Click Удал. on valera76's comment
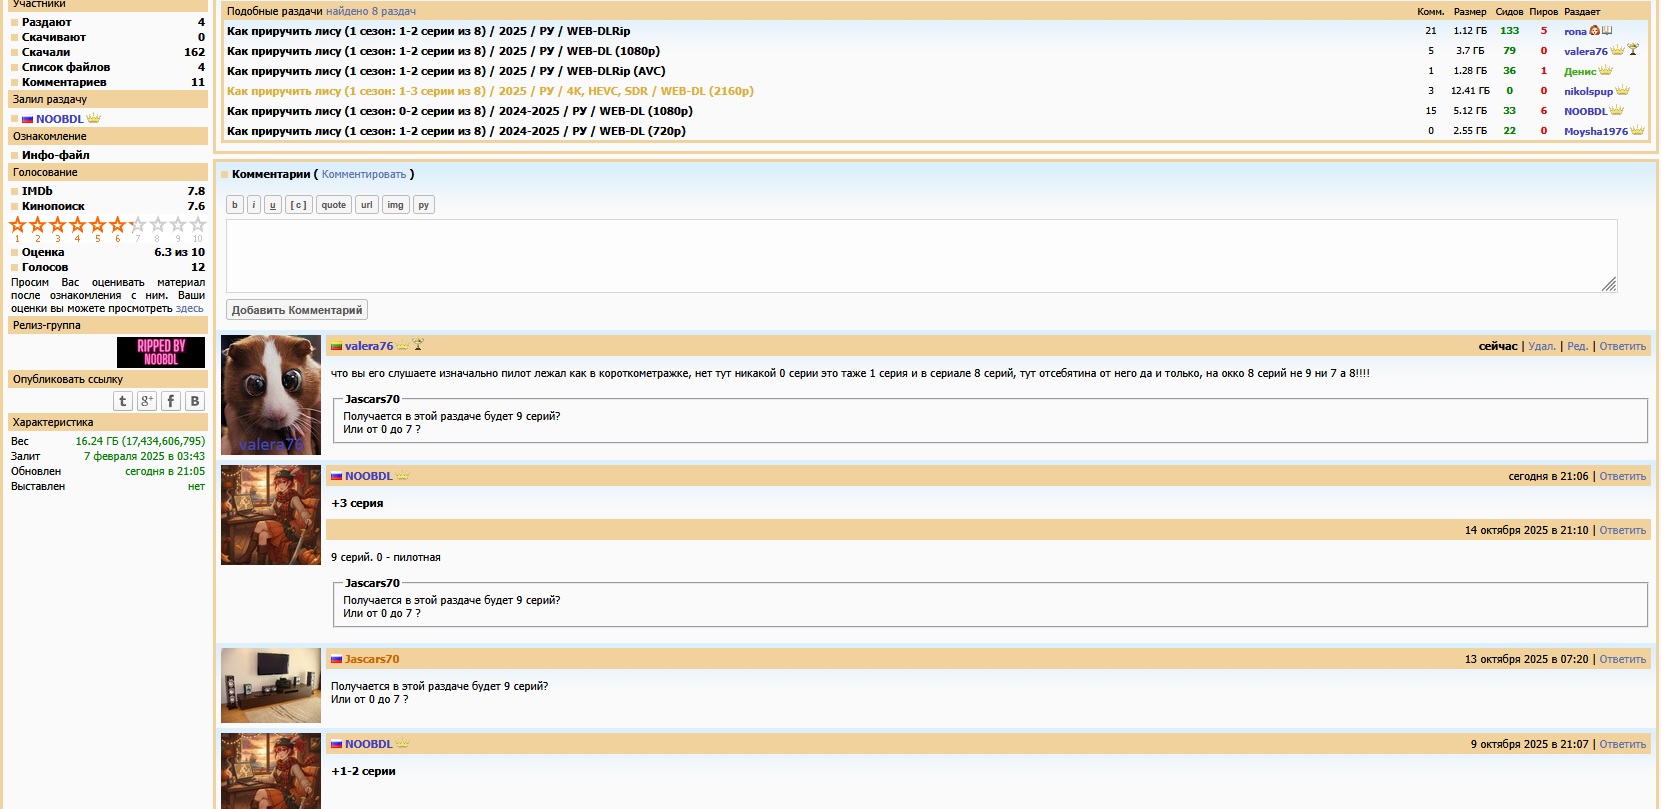 coord(1541,347)
